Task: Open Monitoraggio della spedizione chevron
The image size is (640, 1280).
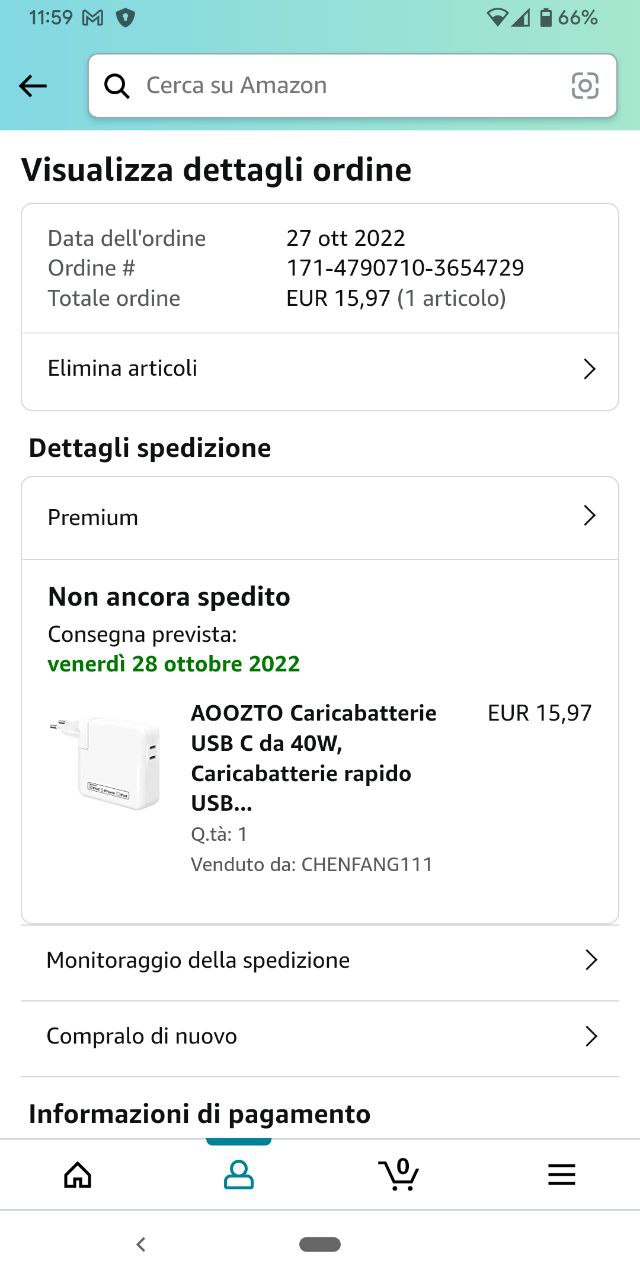Action: point(590,960)
